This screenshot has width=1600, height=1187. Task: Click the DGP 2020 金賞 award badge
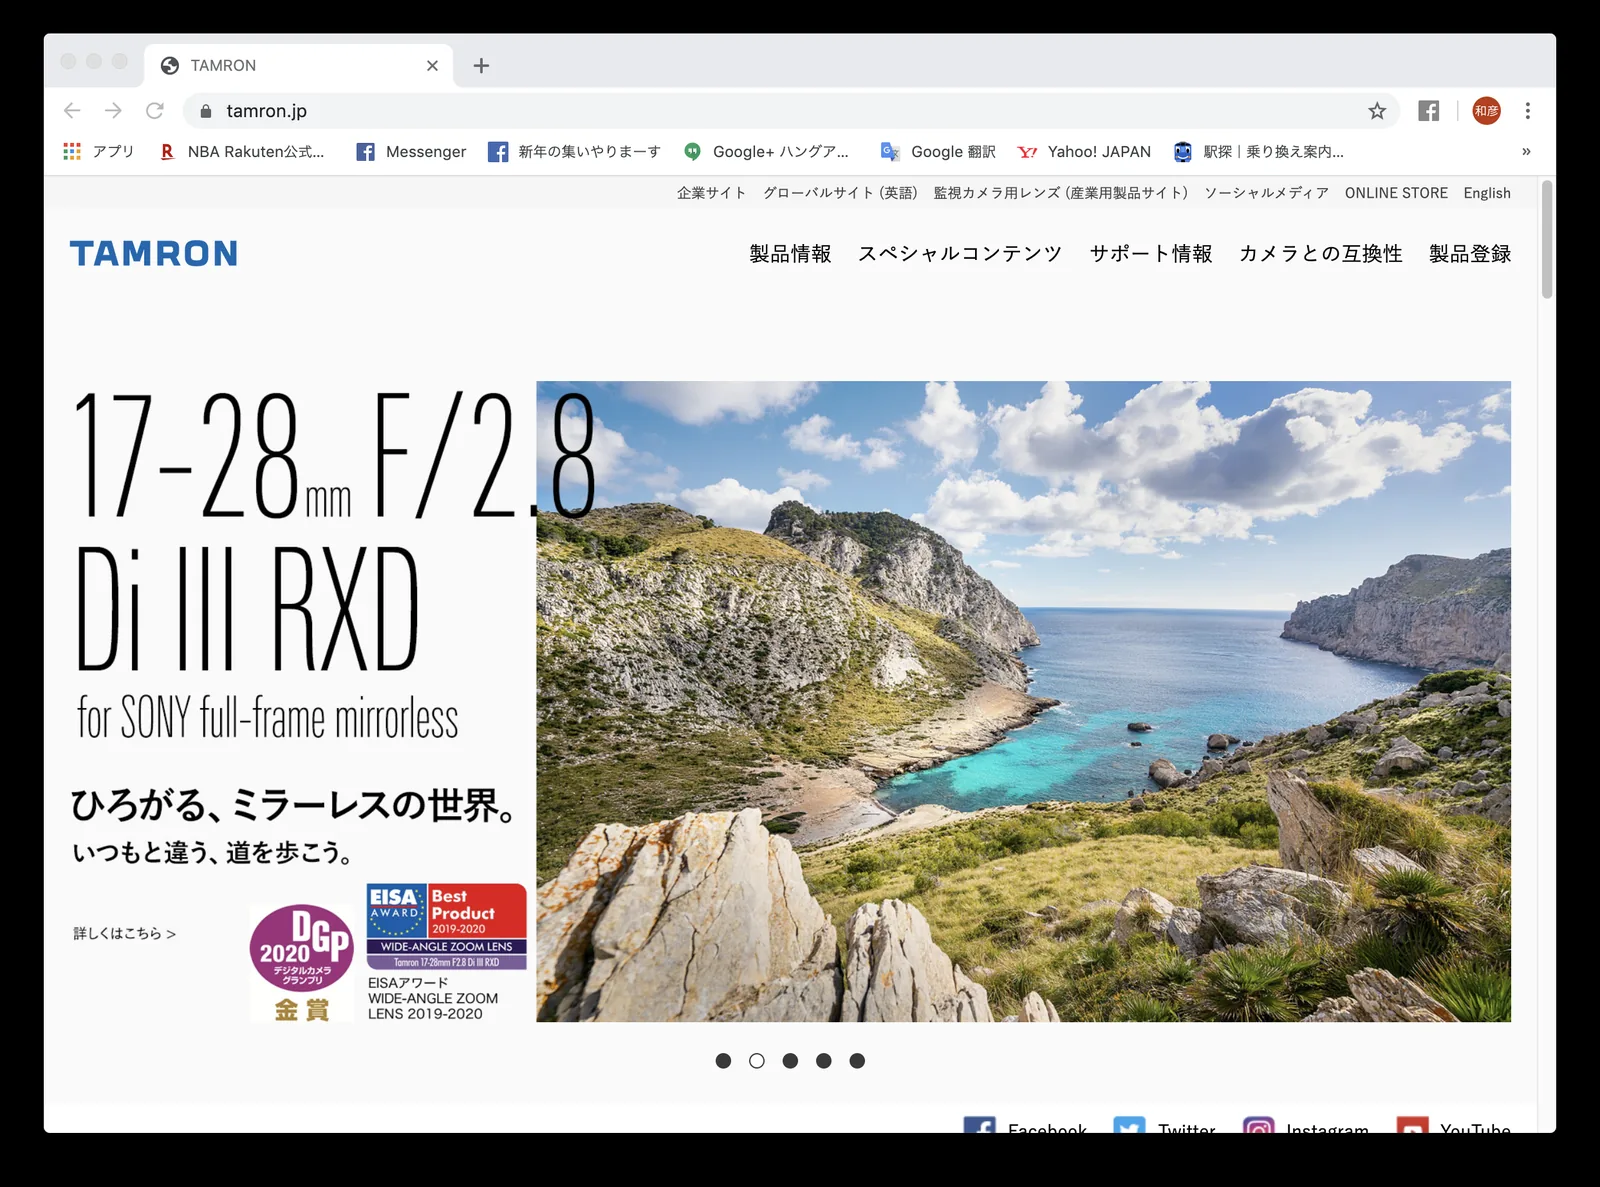click(301, 962)
